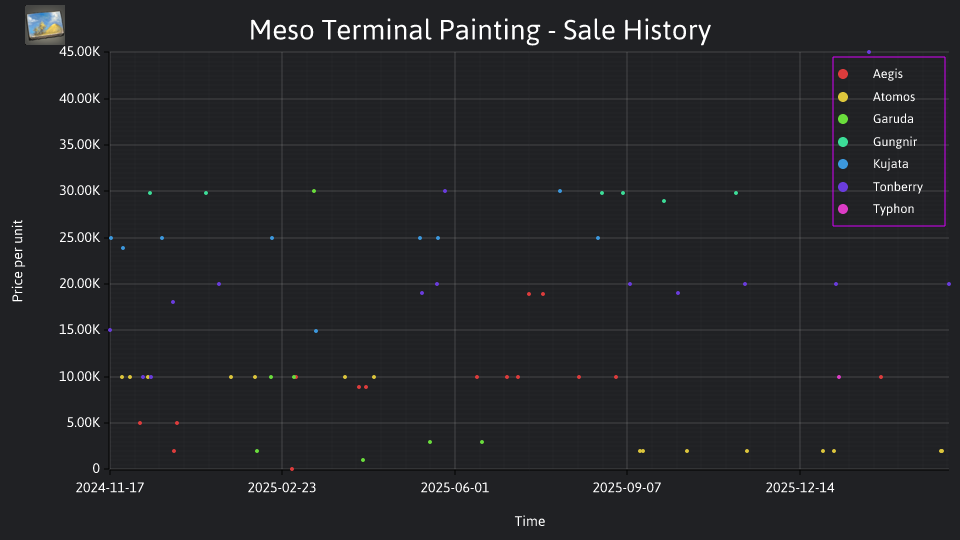Click the Meso Terminal Painting item icon
This screenshot has width=960, height=540.
(45, 25)
